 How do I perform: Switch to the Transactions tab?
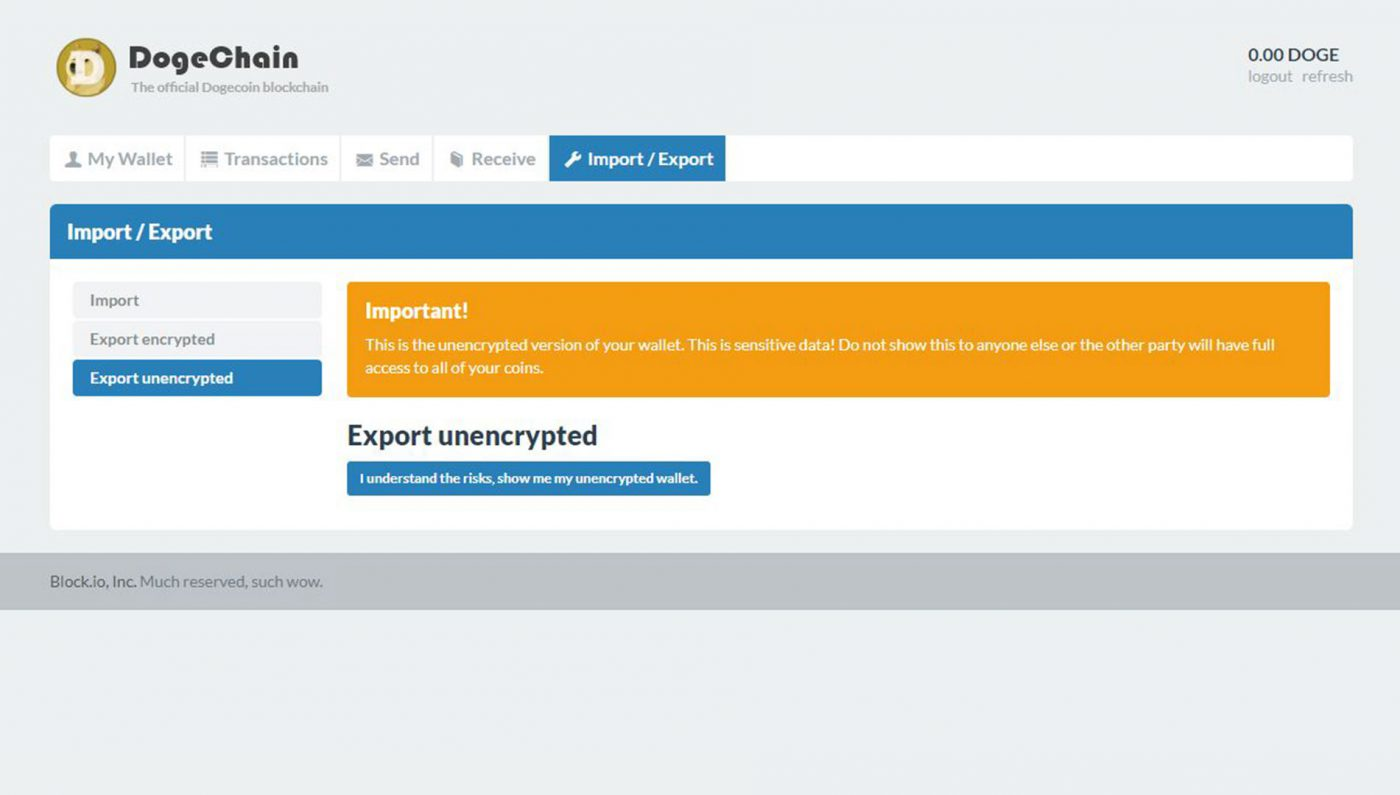(264, 159)
